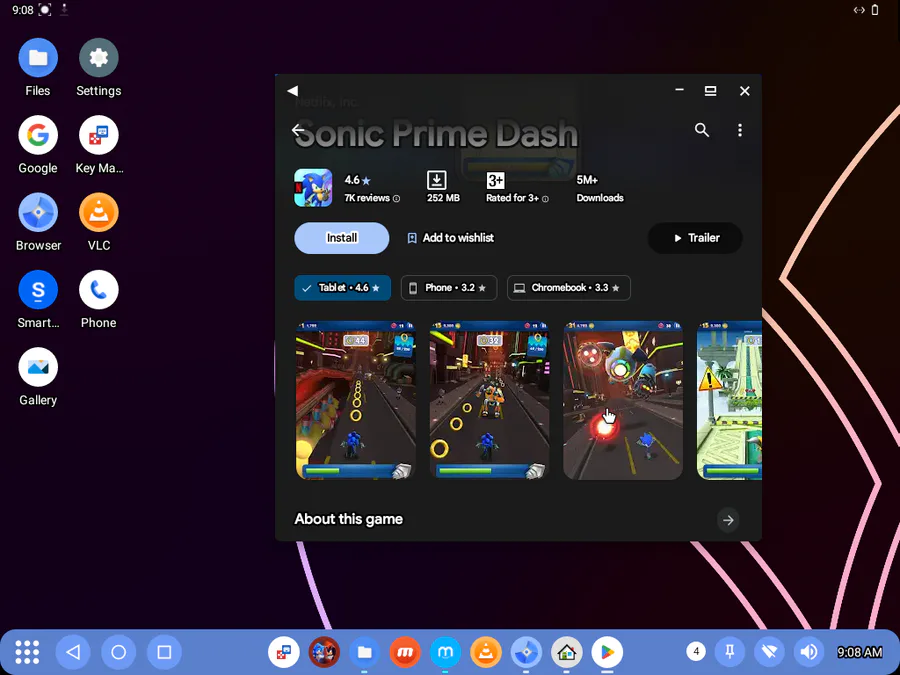Click the 252 MB download size icon
The image size is (900, 675).
pyautogui.click(x=437, y=180)
